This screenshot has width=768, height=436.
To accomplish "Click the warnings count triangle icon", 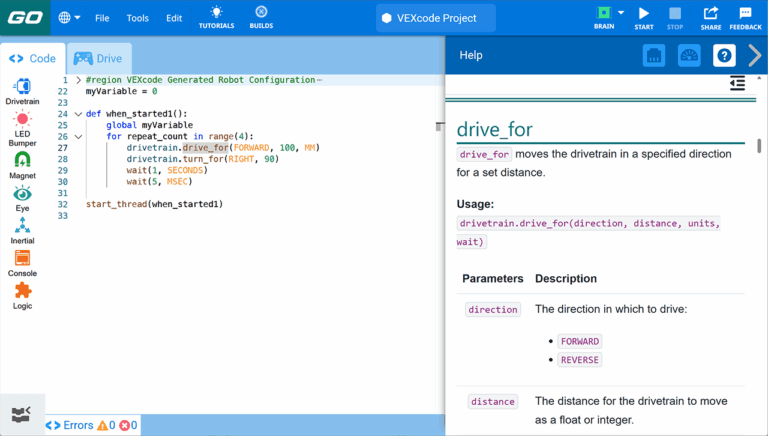I will pos(102,425).
